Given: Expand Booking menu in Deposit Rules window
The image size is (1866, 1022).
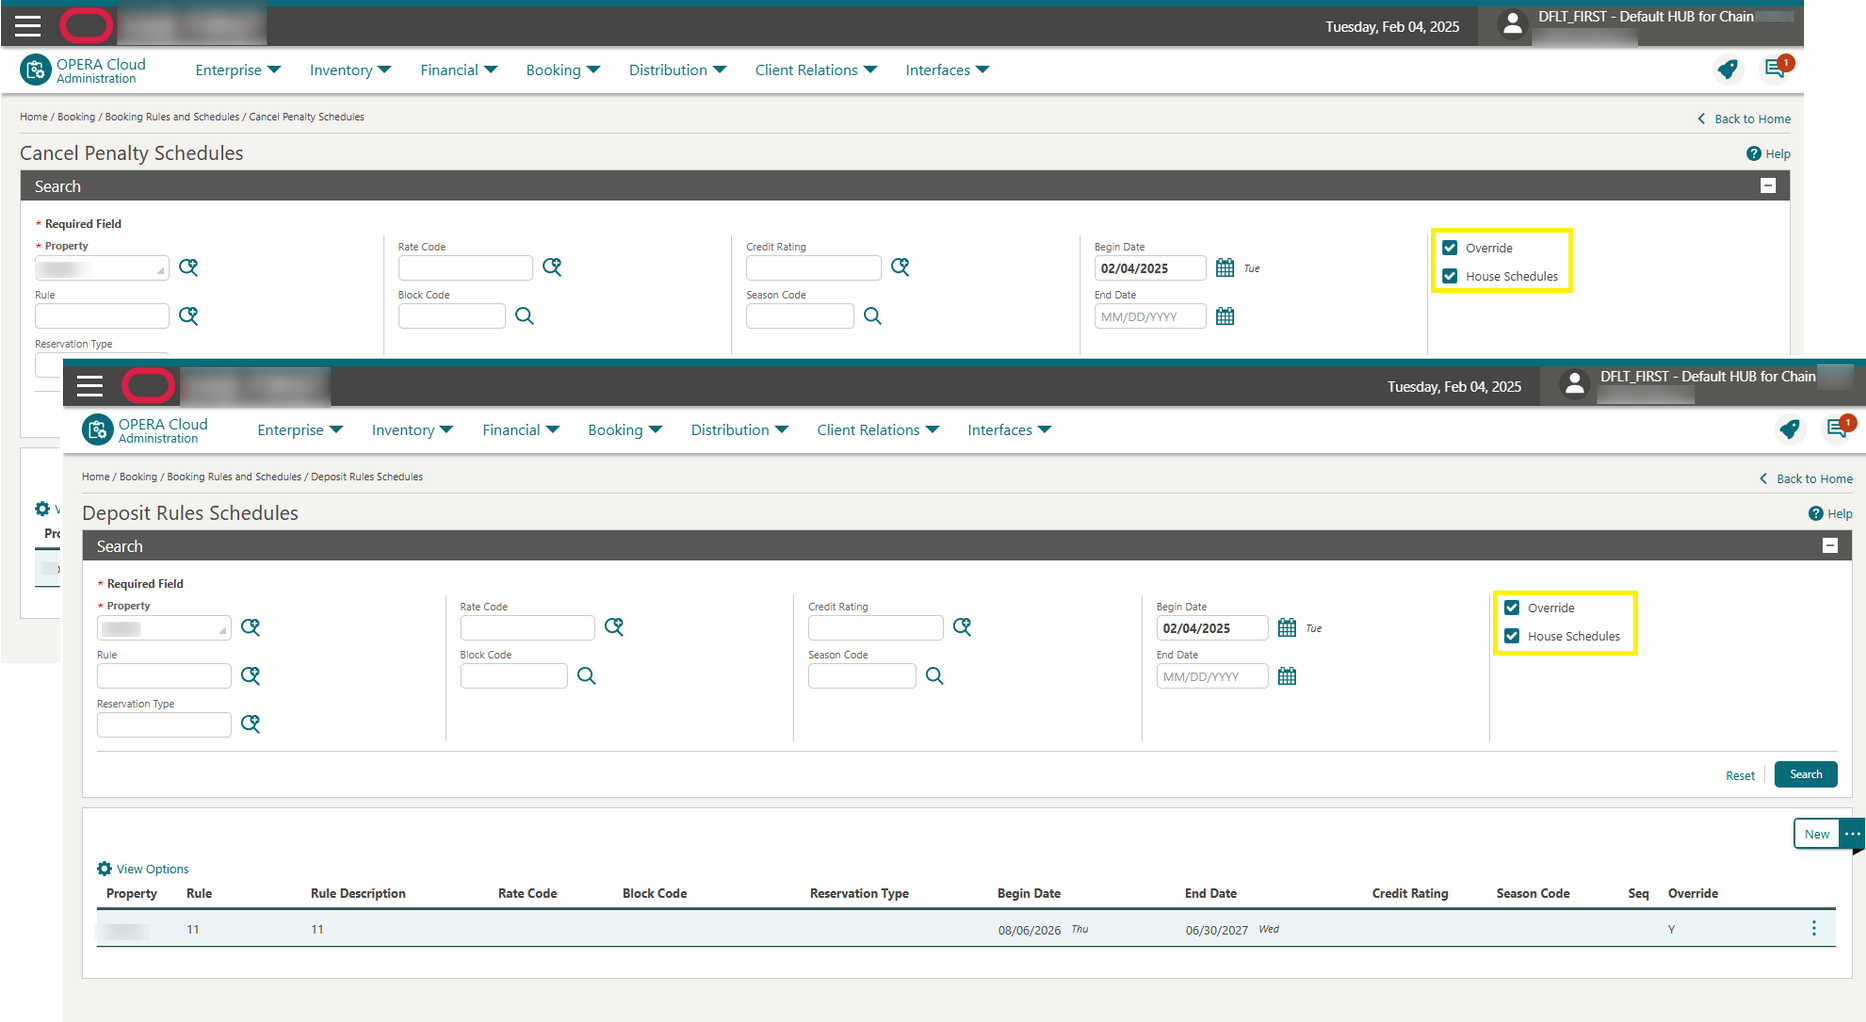Looking at the screenshot, I should [625, 430].
